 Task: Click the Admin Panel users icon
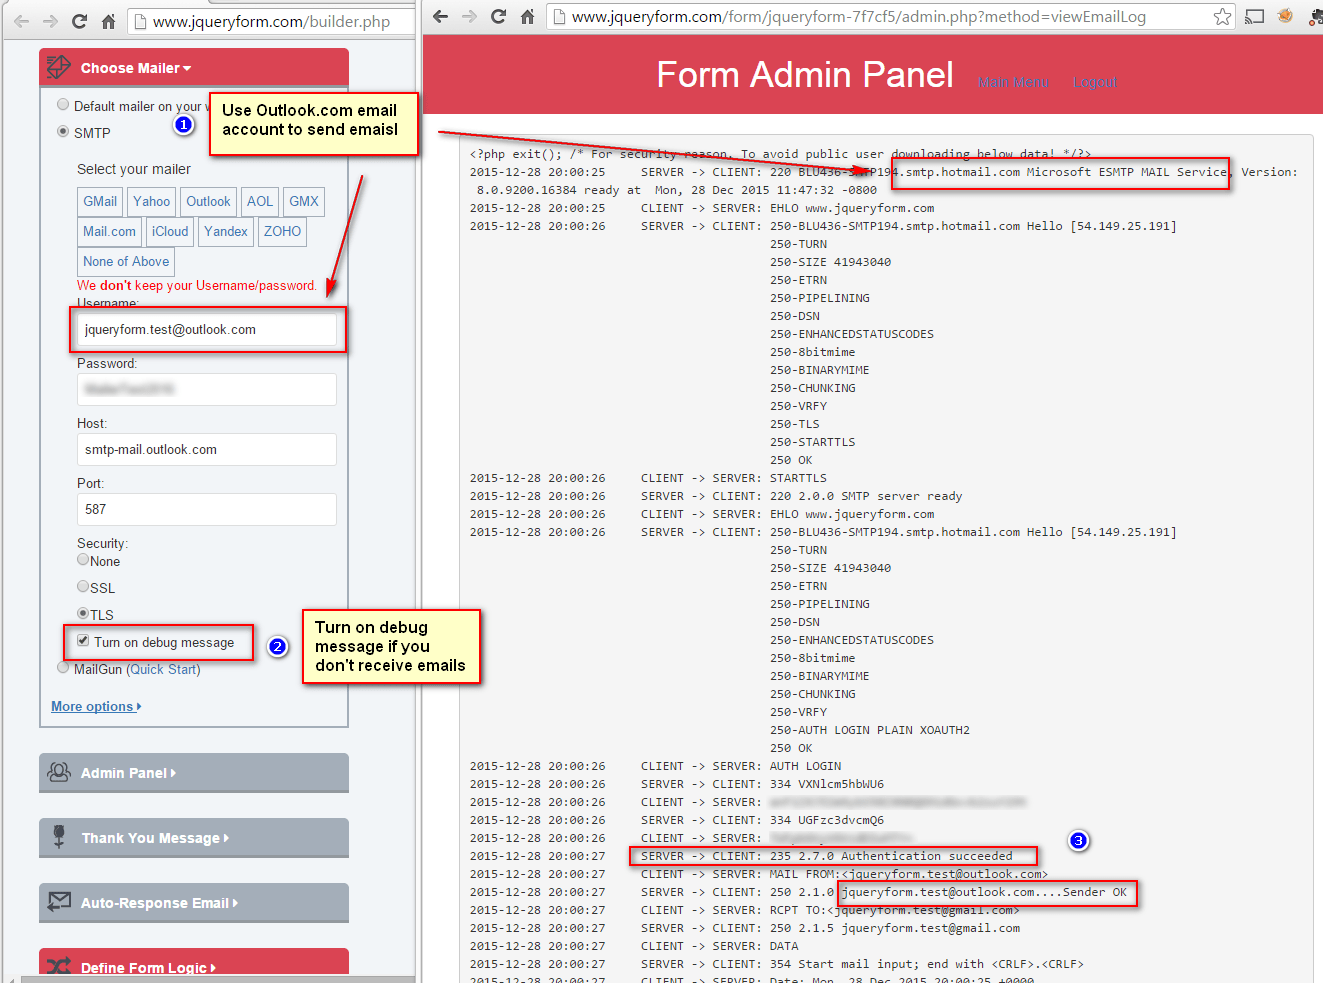tap(59, 772)
